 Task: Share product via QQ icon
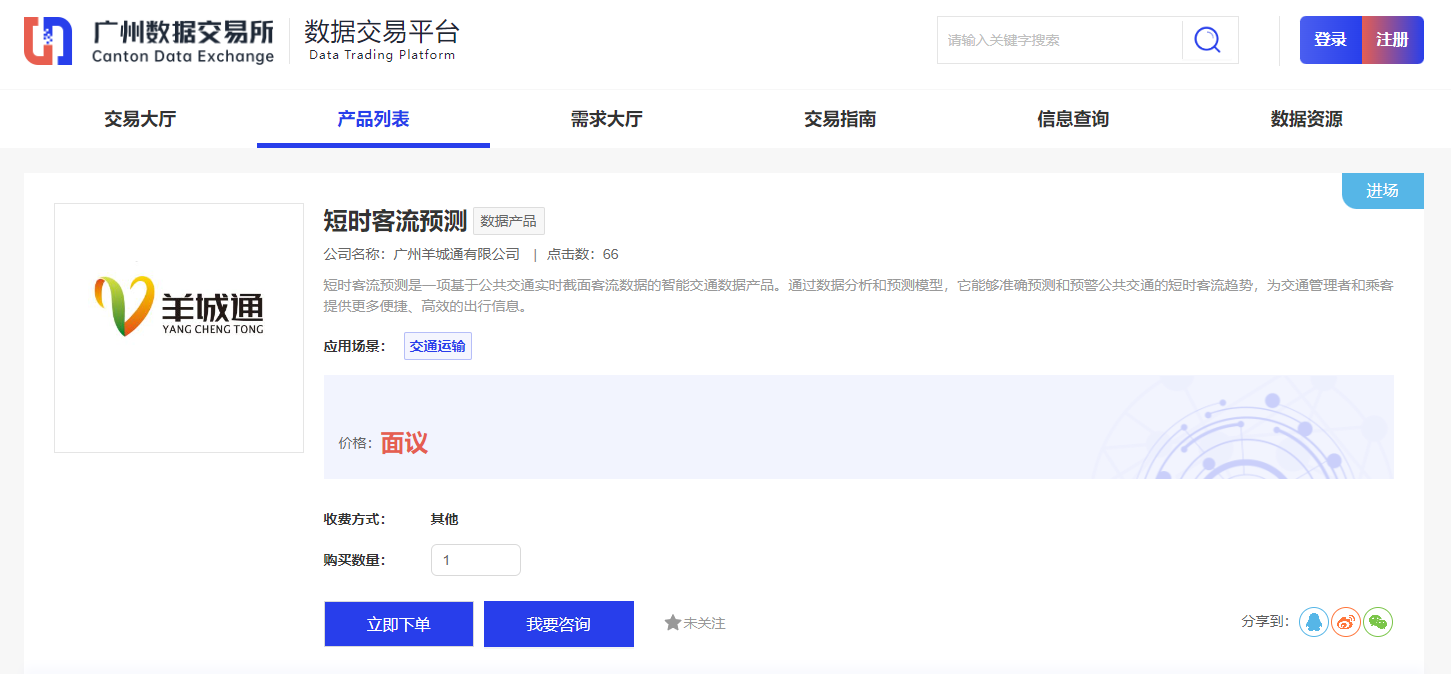1314,622
